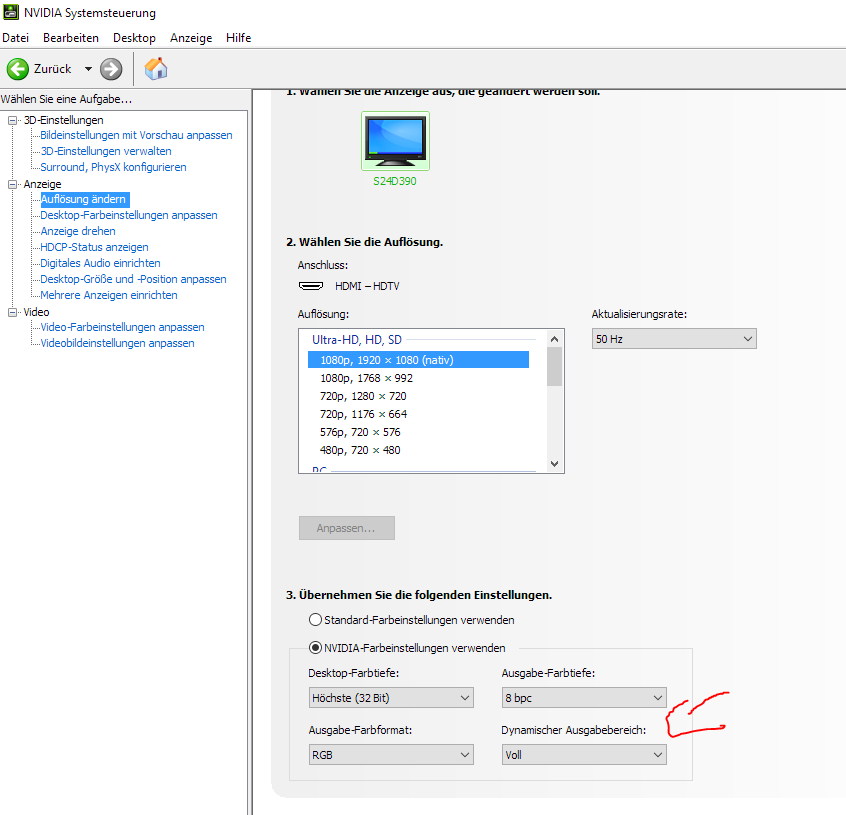Select Auflösung ändern in the task tree
This screenshot has width=846, height=815.
pyautogui.click(x=84, y=199)
